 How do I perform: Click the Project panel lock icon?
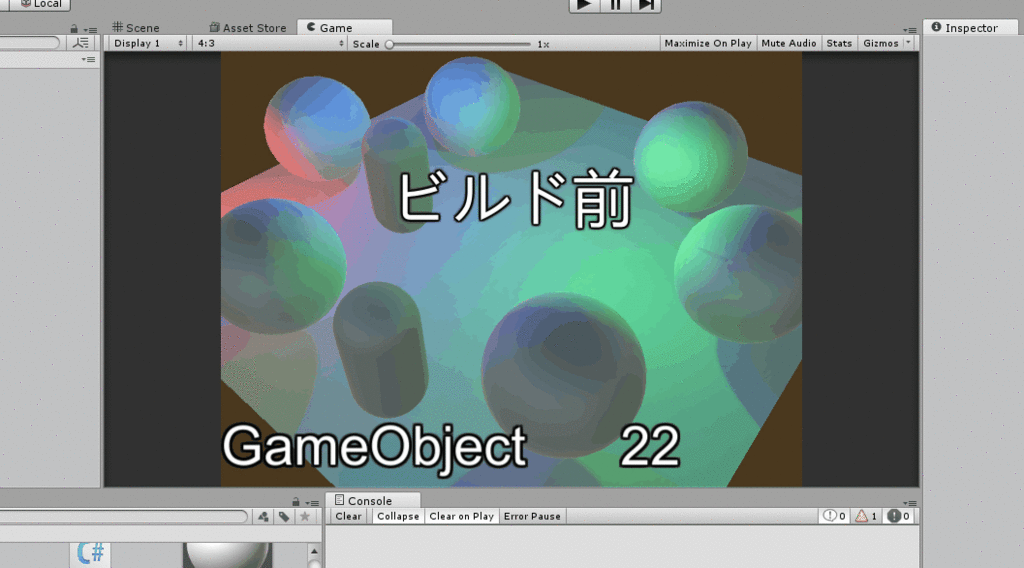pos(296,501)
